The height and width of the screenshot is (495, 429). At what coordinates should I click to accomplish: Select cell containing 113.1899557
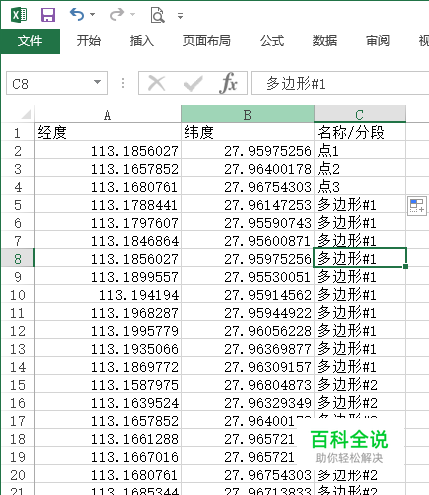(x=108, y=277)
